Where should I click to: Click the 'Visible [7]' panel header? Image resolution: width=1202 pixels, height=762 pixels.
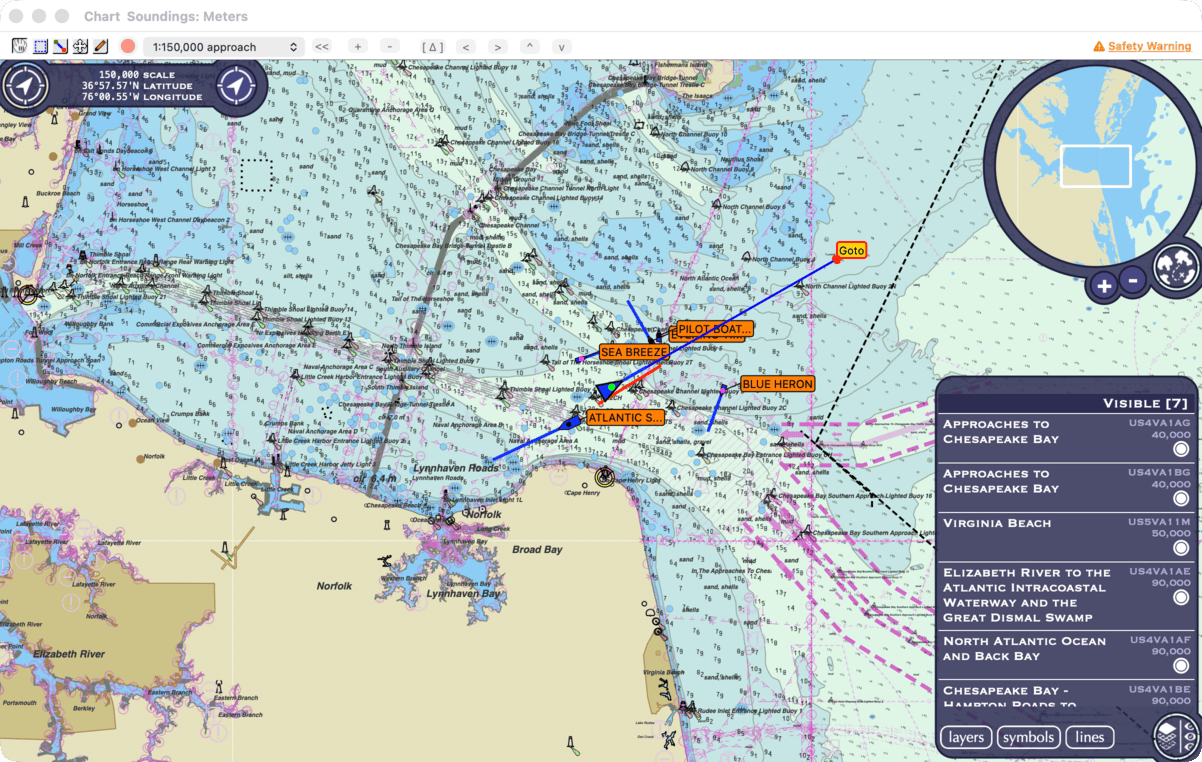pyautogui.click(x=1066, y=403)
